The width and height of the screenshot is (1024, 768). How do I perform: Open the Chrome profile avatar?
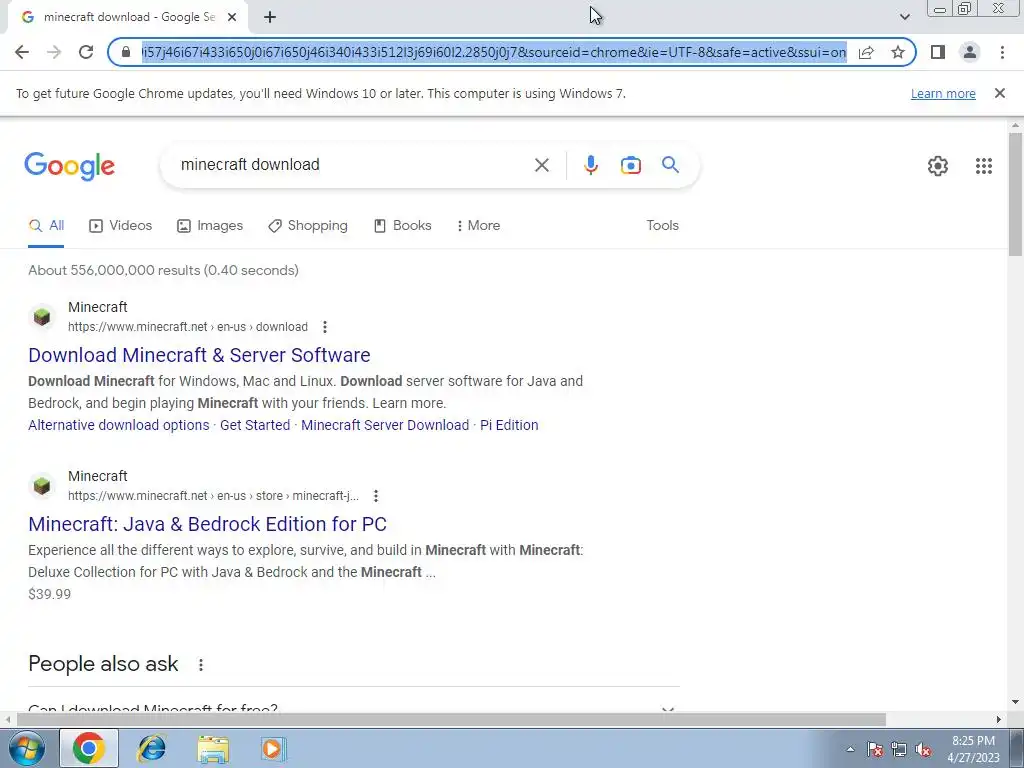coord(970,52)
